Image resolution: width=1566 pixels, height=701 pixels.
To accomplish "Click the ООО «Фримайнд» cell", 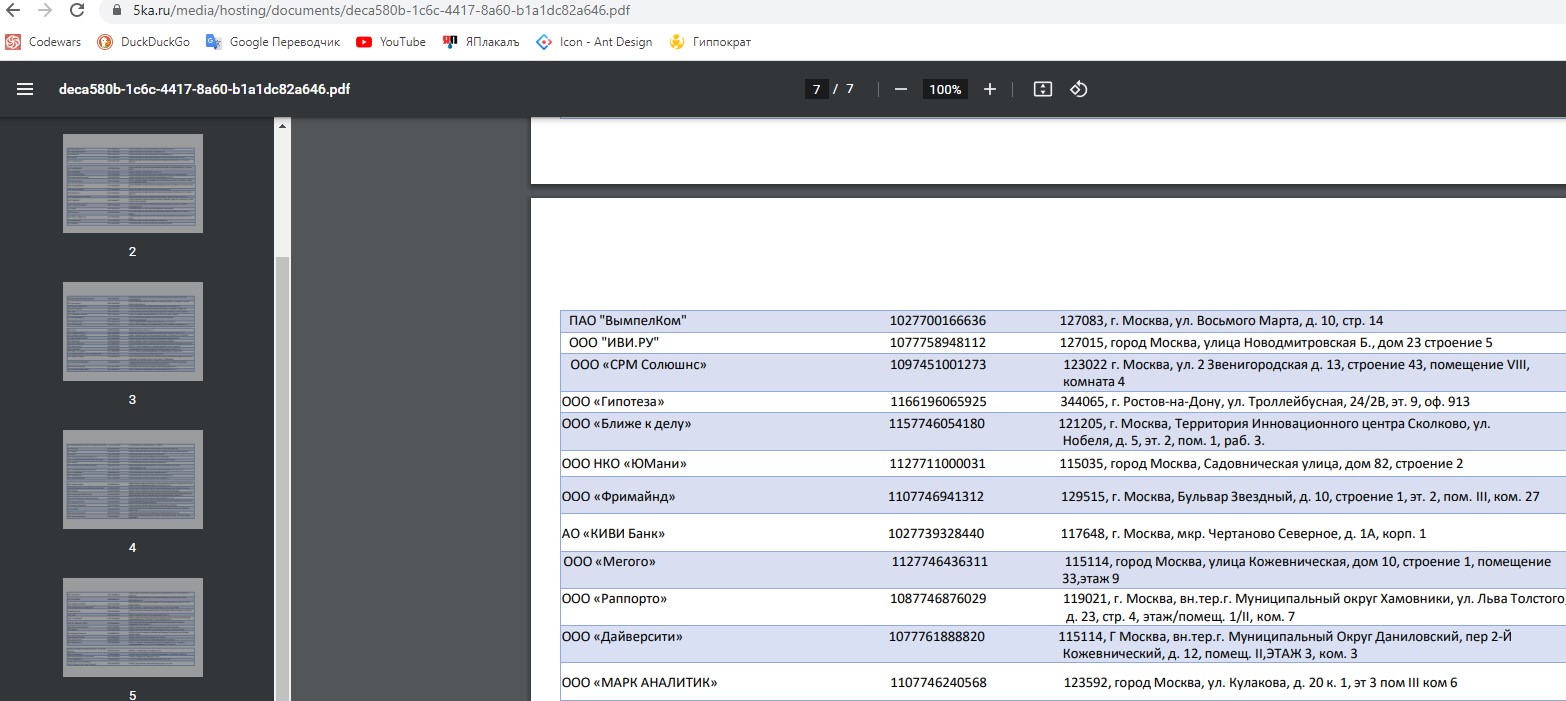I will click(x=618, y=497).
